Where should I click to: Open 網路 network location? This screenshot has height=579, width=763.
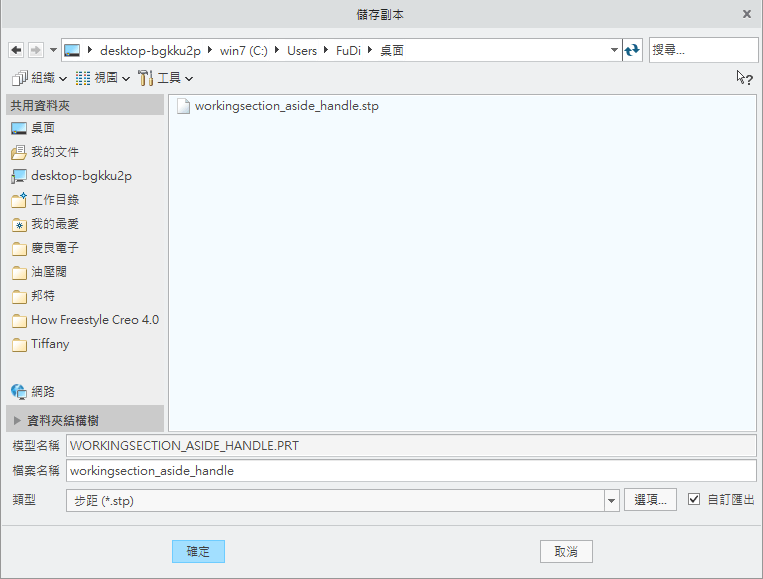(x=42, y=392)
